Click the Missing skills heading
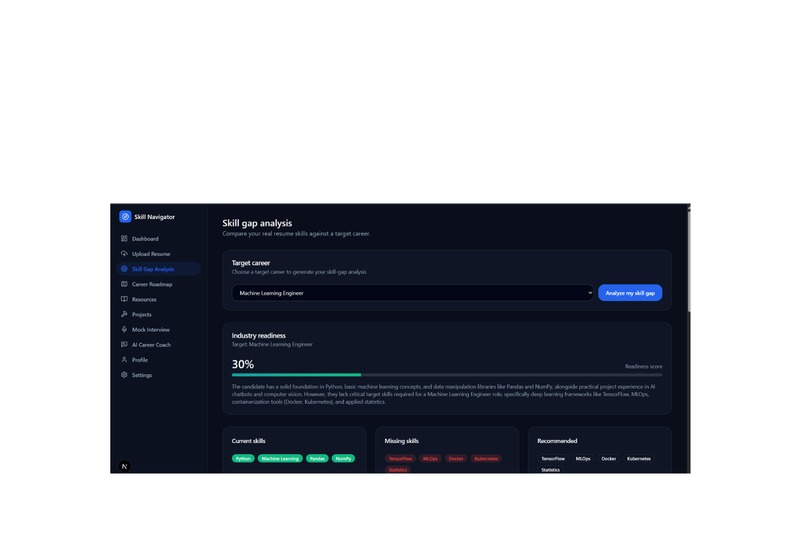Screen dimensions: 806x537 (401, 441)
